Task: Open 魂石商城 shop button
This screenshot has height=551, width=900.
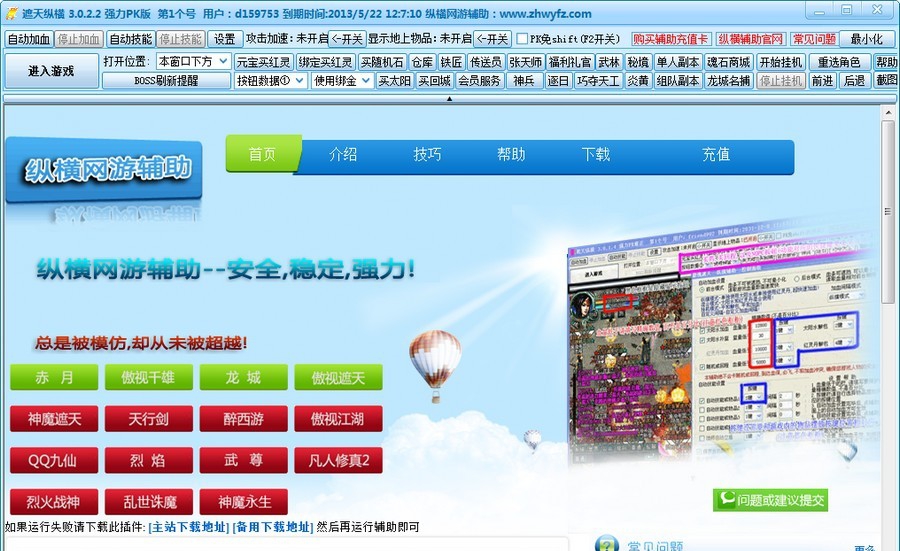Action: (728, 62)
